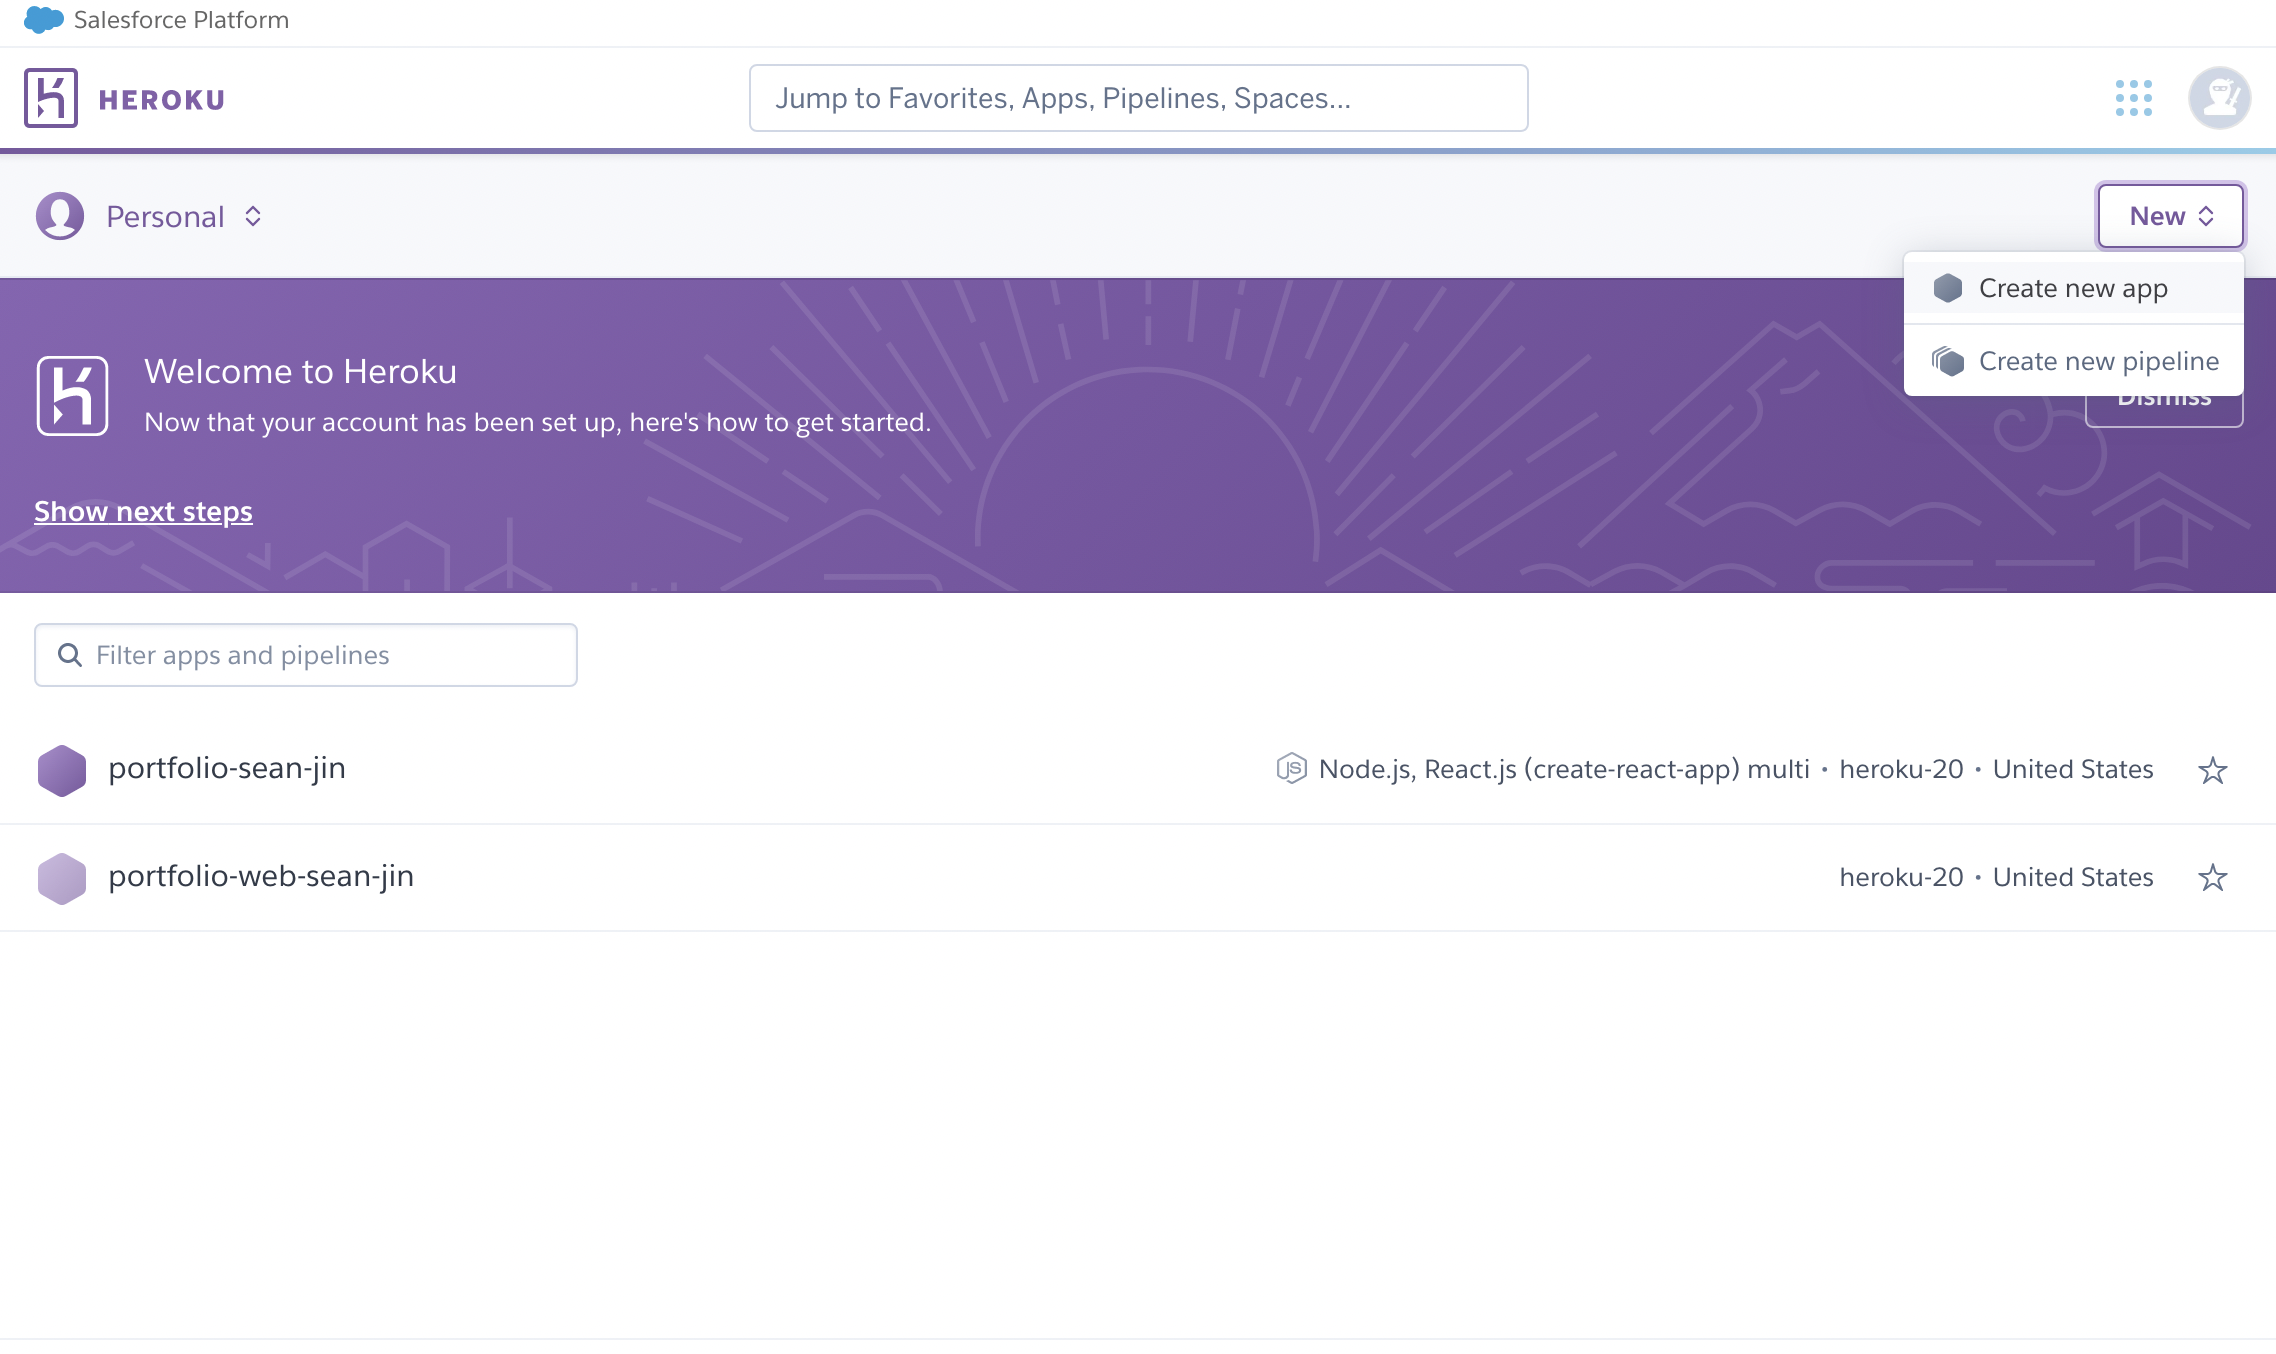Open the apps grid launcher icon
This screenshot has width=2276, height=1354.
(x=2133, y=98)
